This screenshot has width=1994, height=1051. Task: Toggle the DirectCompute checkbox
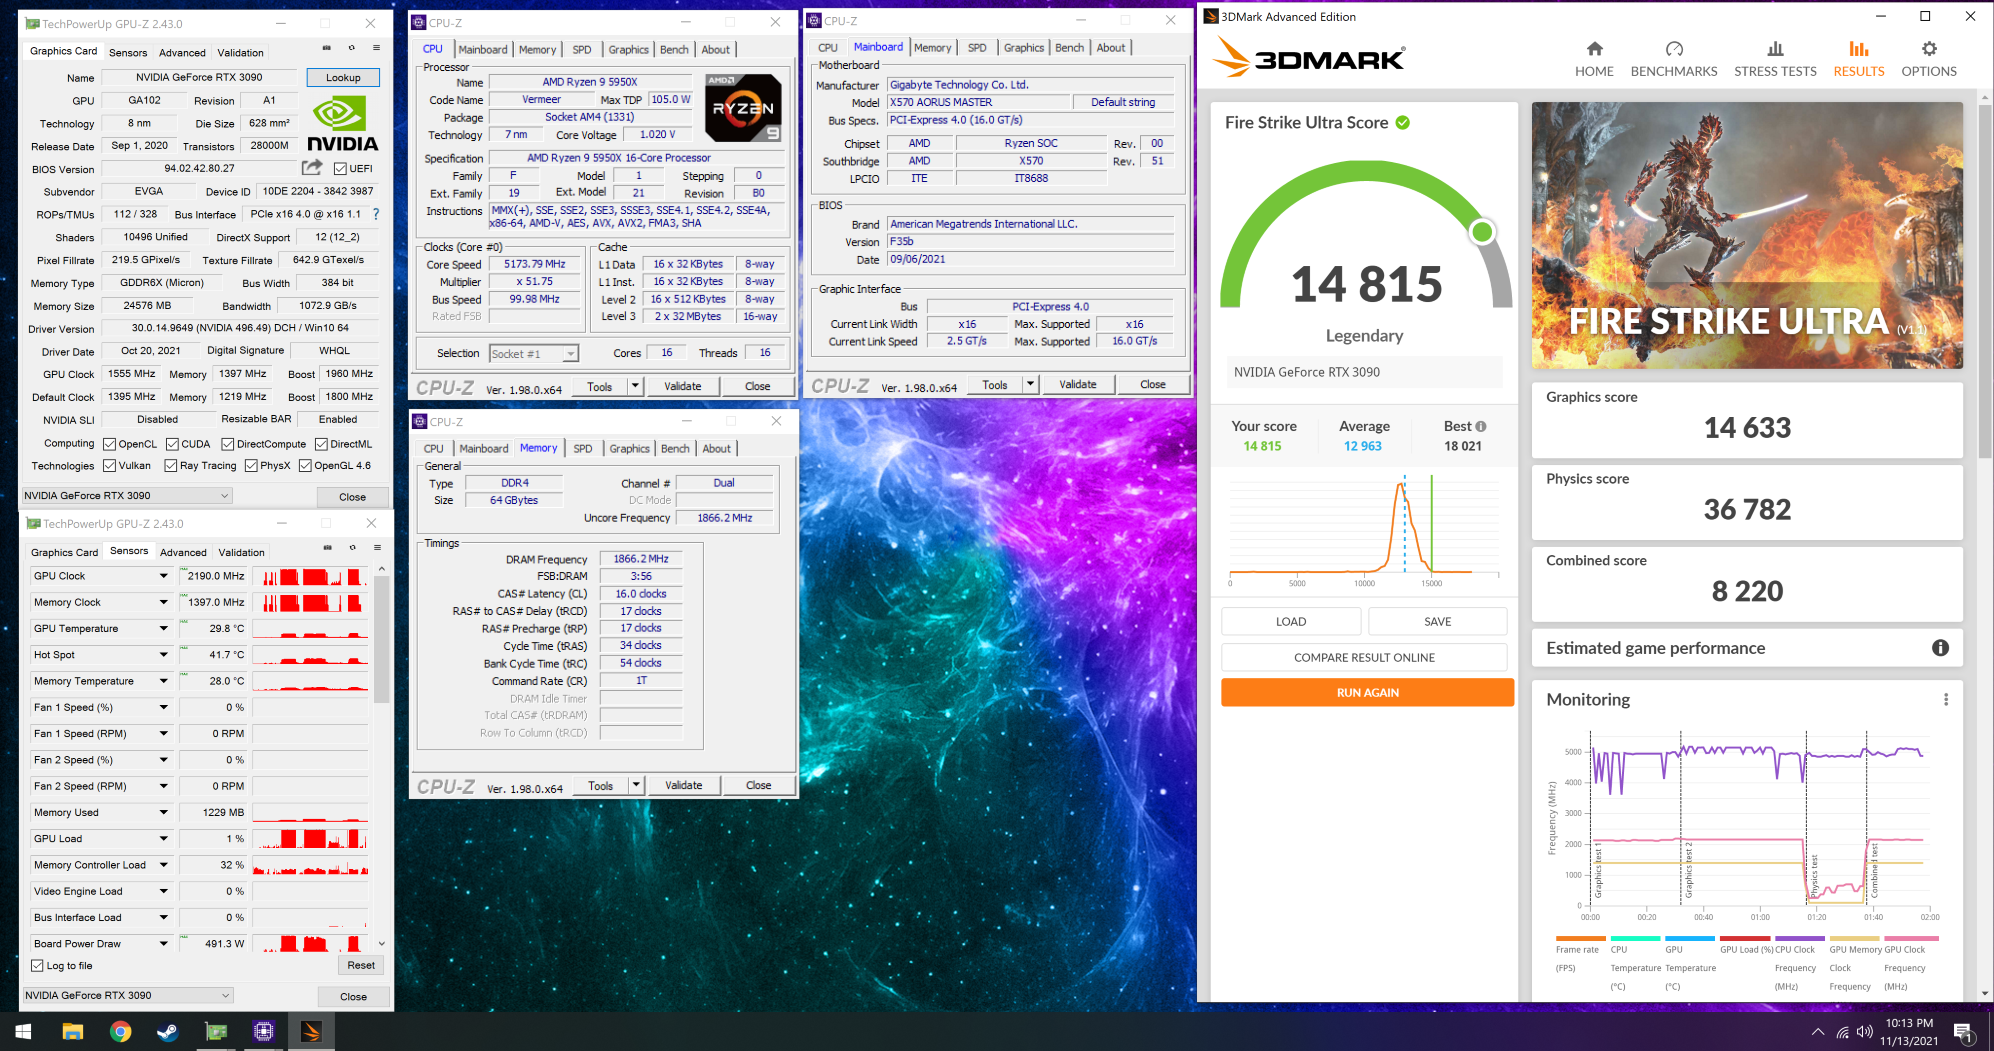[x=227, y=444]
